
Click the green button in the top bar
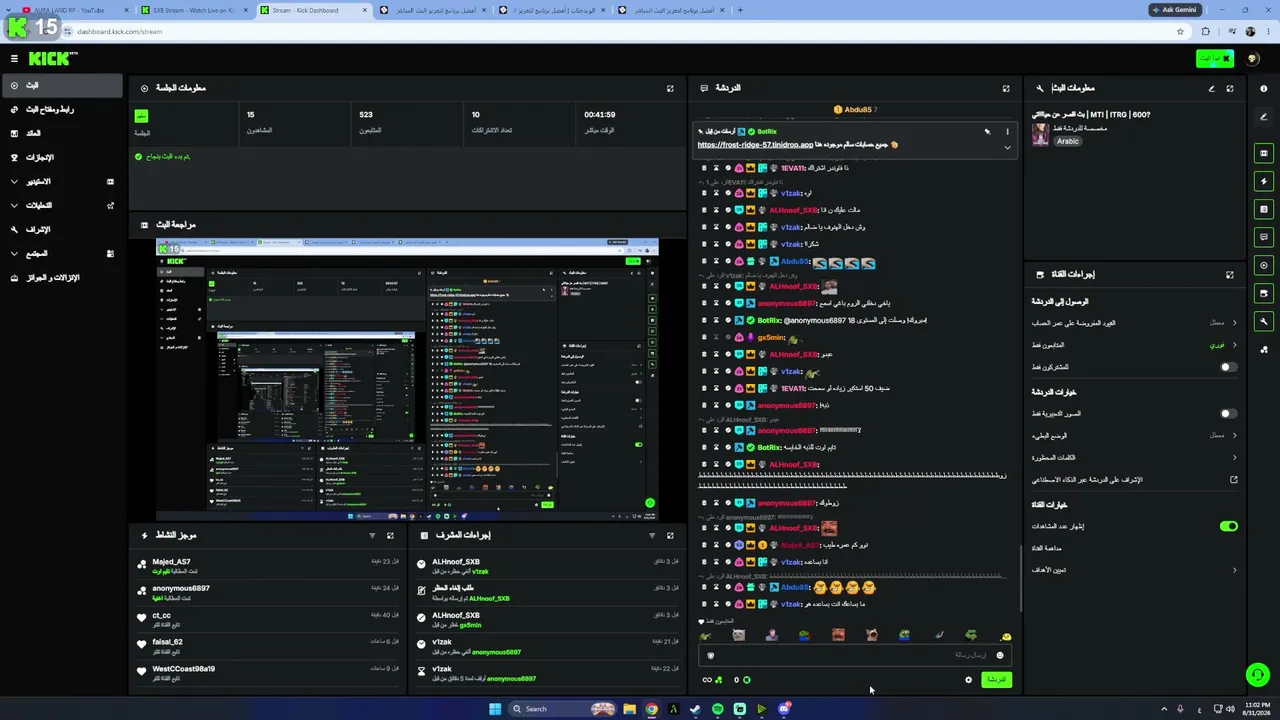[x=1214, y=59]
